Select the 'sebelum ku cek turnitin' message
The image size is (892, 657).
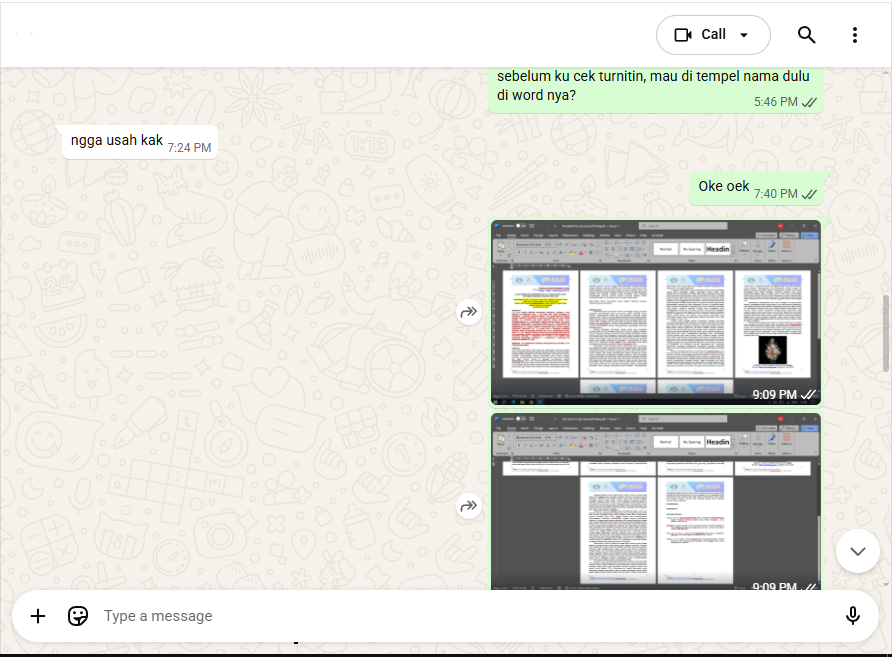click(655, 89)
